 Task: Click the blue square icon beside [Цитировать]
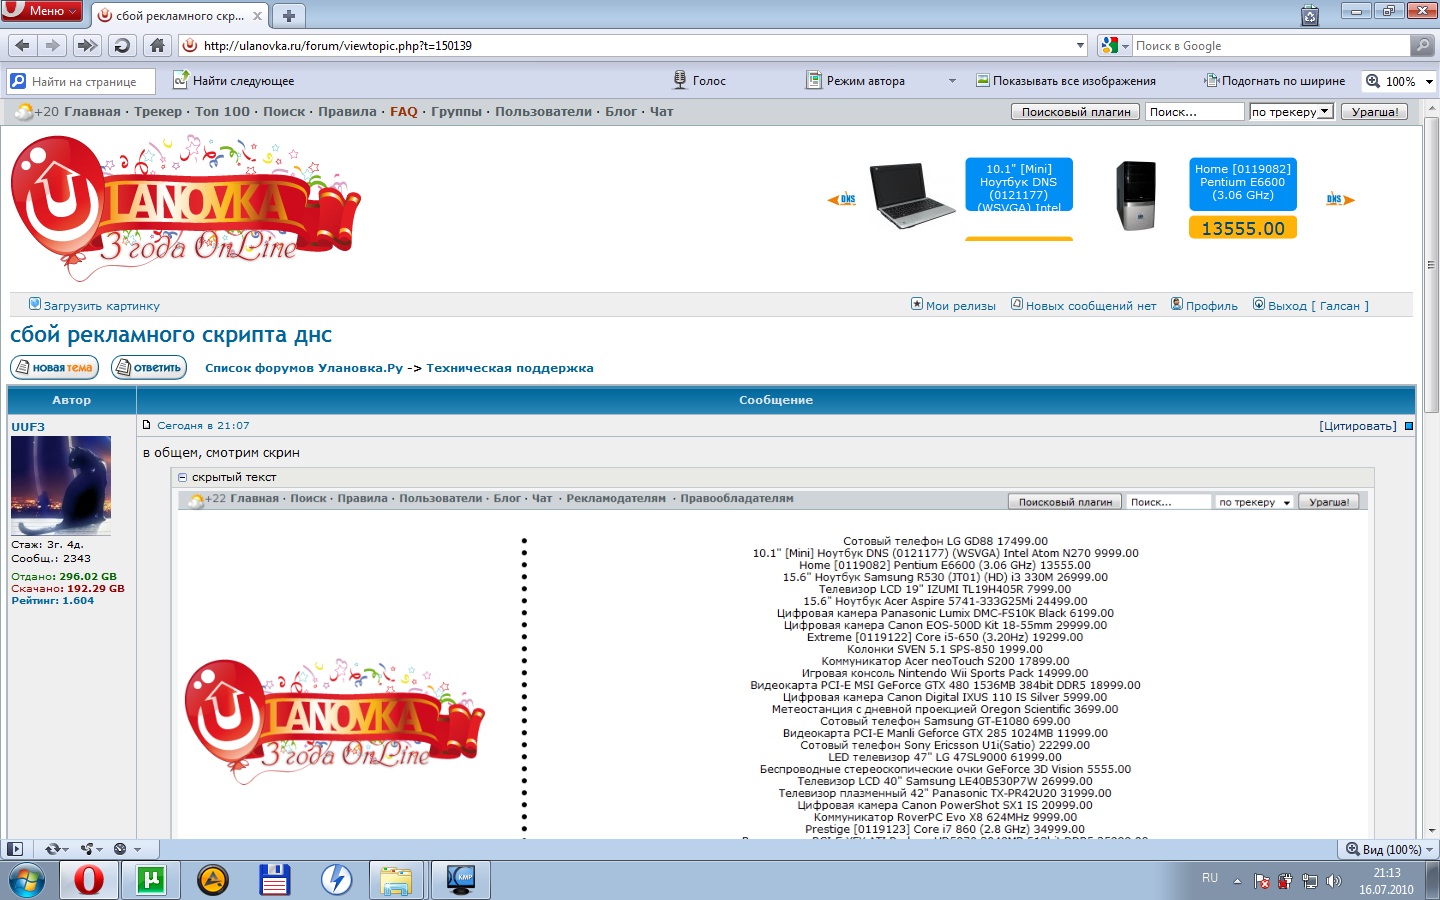click(x=1409, y=426)
